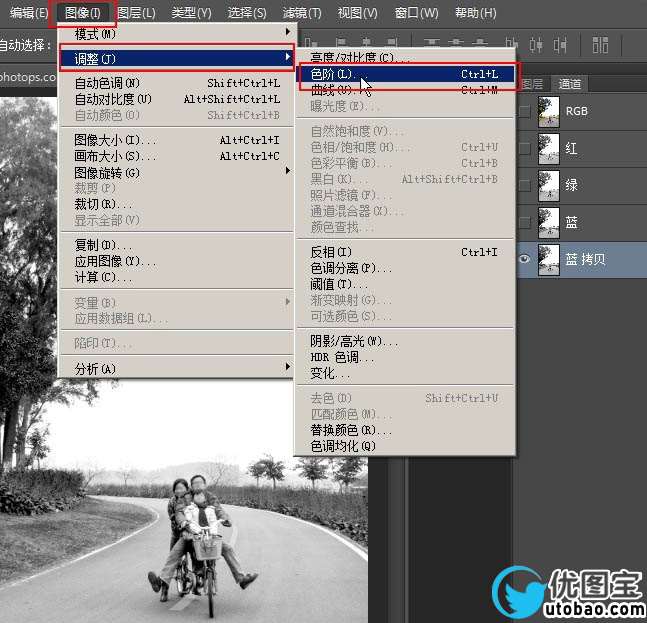
Task: Toggle visibility box of 蓝 channel
Action: [524, 223]
